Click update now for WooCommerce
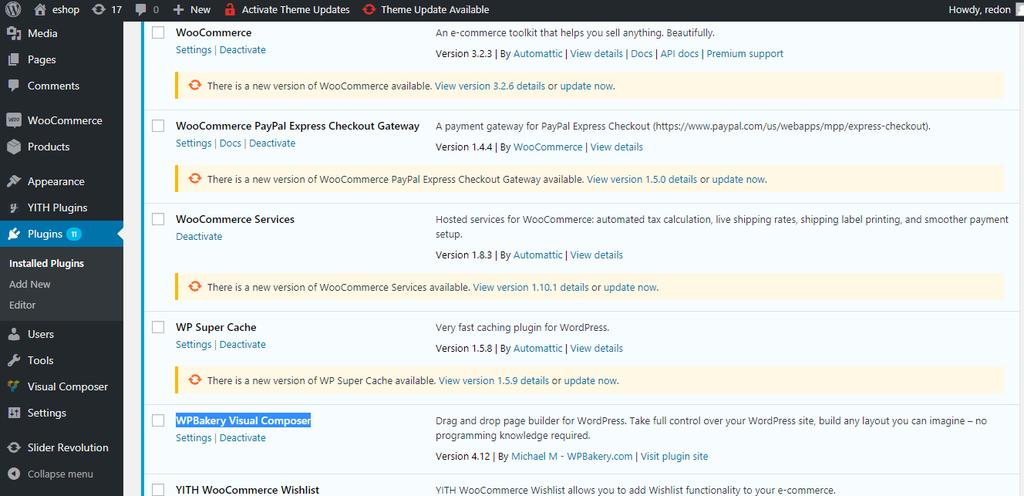This screenshot has height=496, width=1024. tap(586, 85)
